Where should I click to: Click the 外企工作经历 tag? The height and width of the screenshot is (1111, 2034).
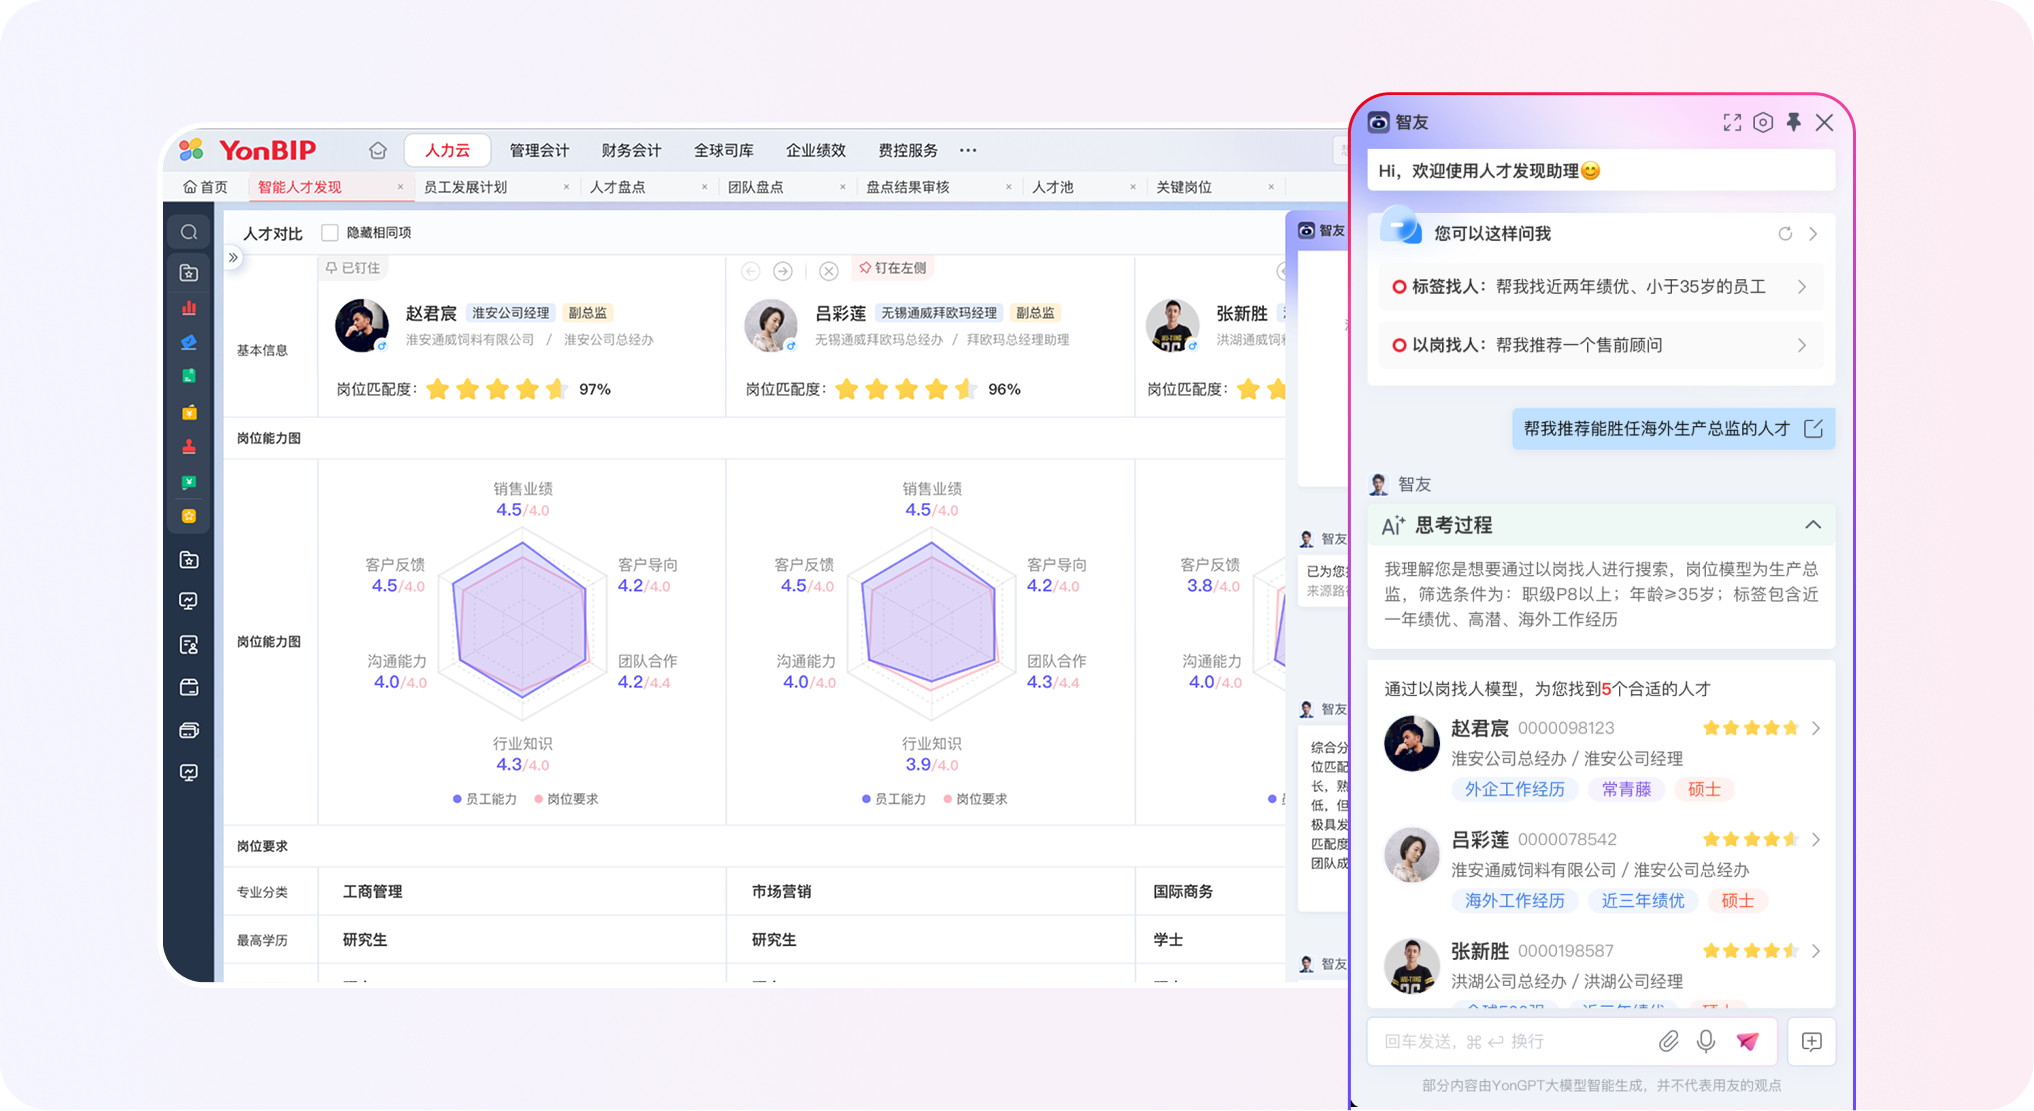[x=1514, y=789]
